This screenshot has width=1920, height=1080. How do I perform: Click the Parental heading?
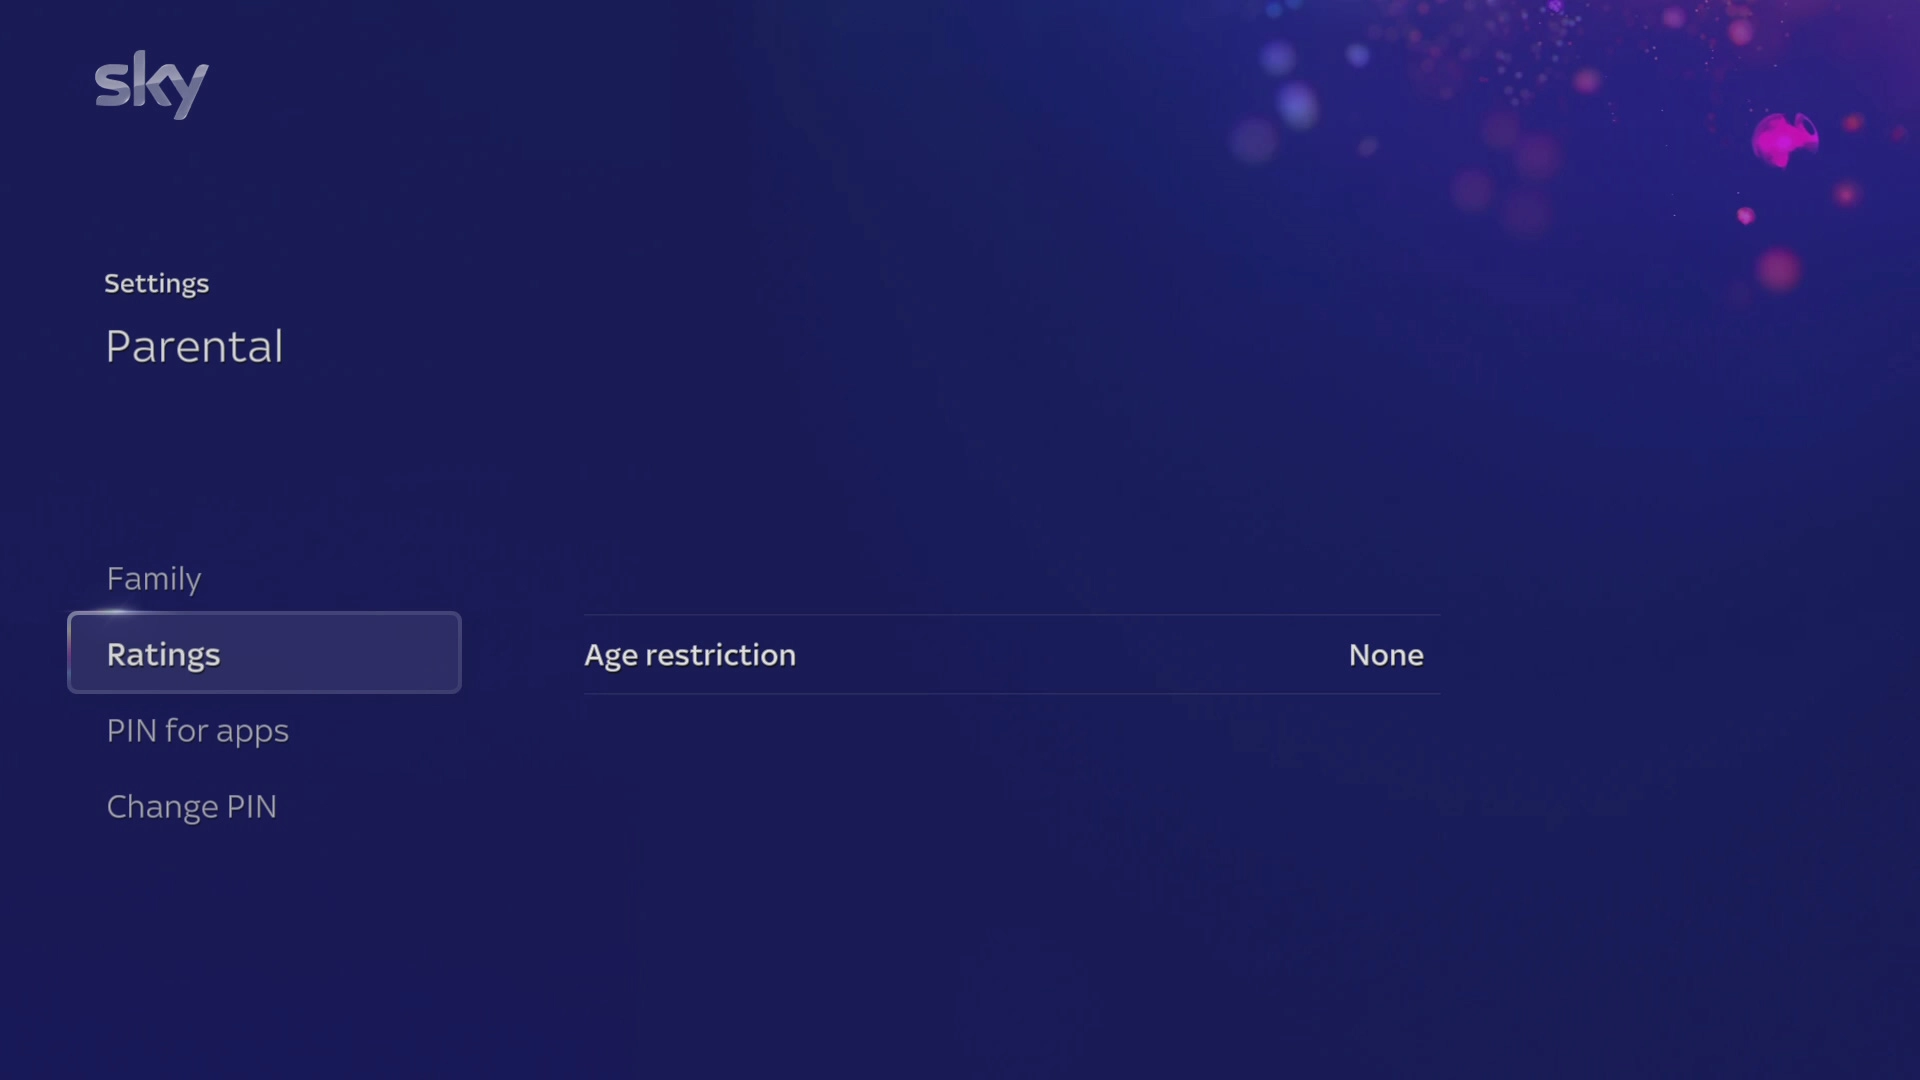(194, 347)
